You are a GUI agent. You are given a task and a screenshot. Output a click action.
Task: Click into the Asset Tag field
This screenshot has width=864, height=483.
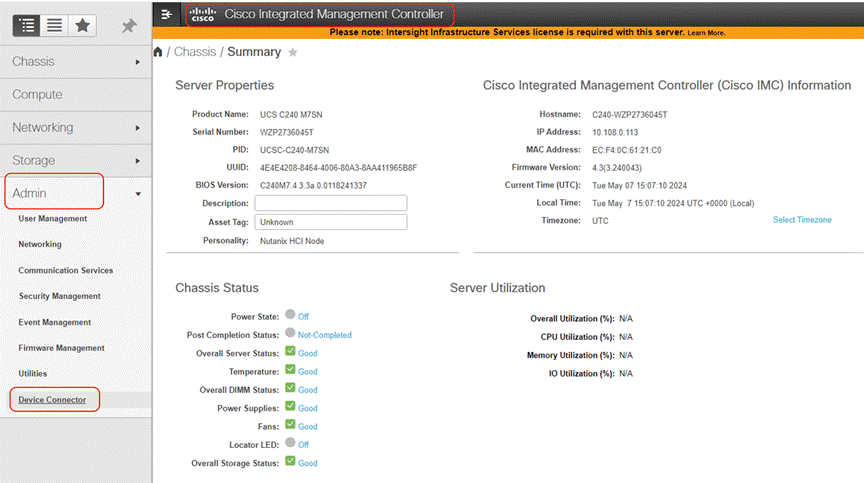(331, 222)
